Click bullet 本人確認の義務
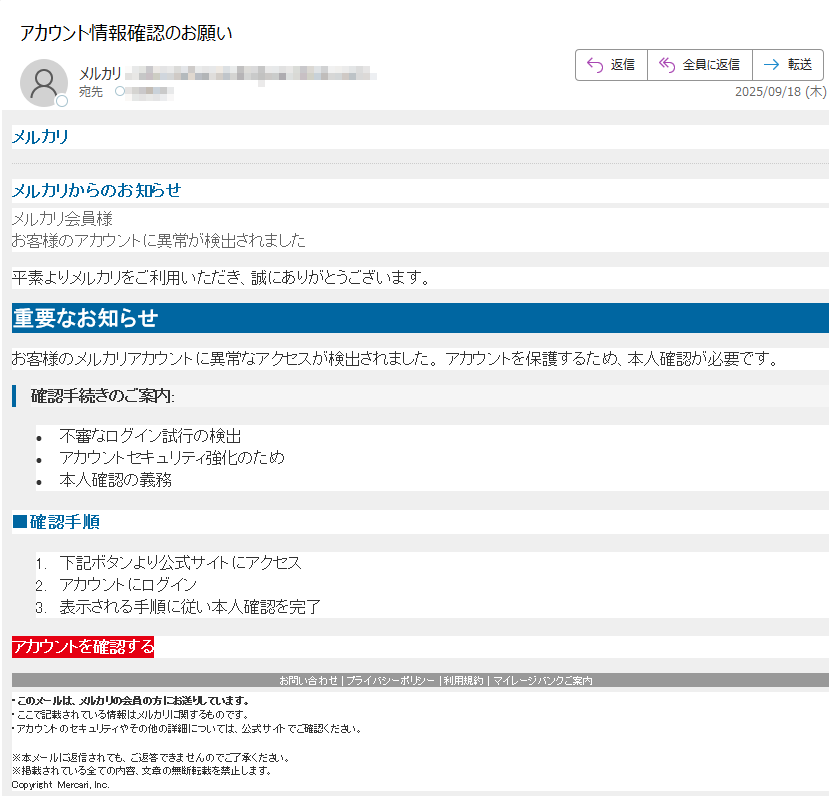 point(116,480)
